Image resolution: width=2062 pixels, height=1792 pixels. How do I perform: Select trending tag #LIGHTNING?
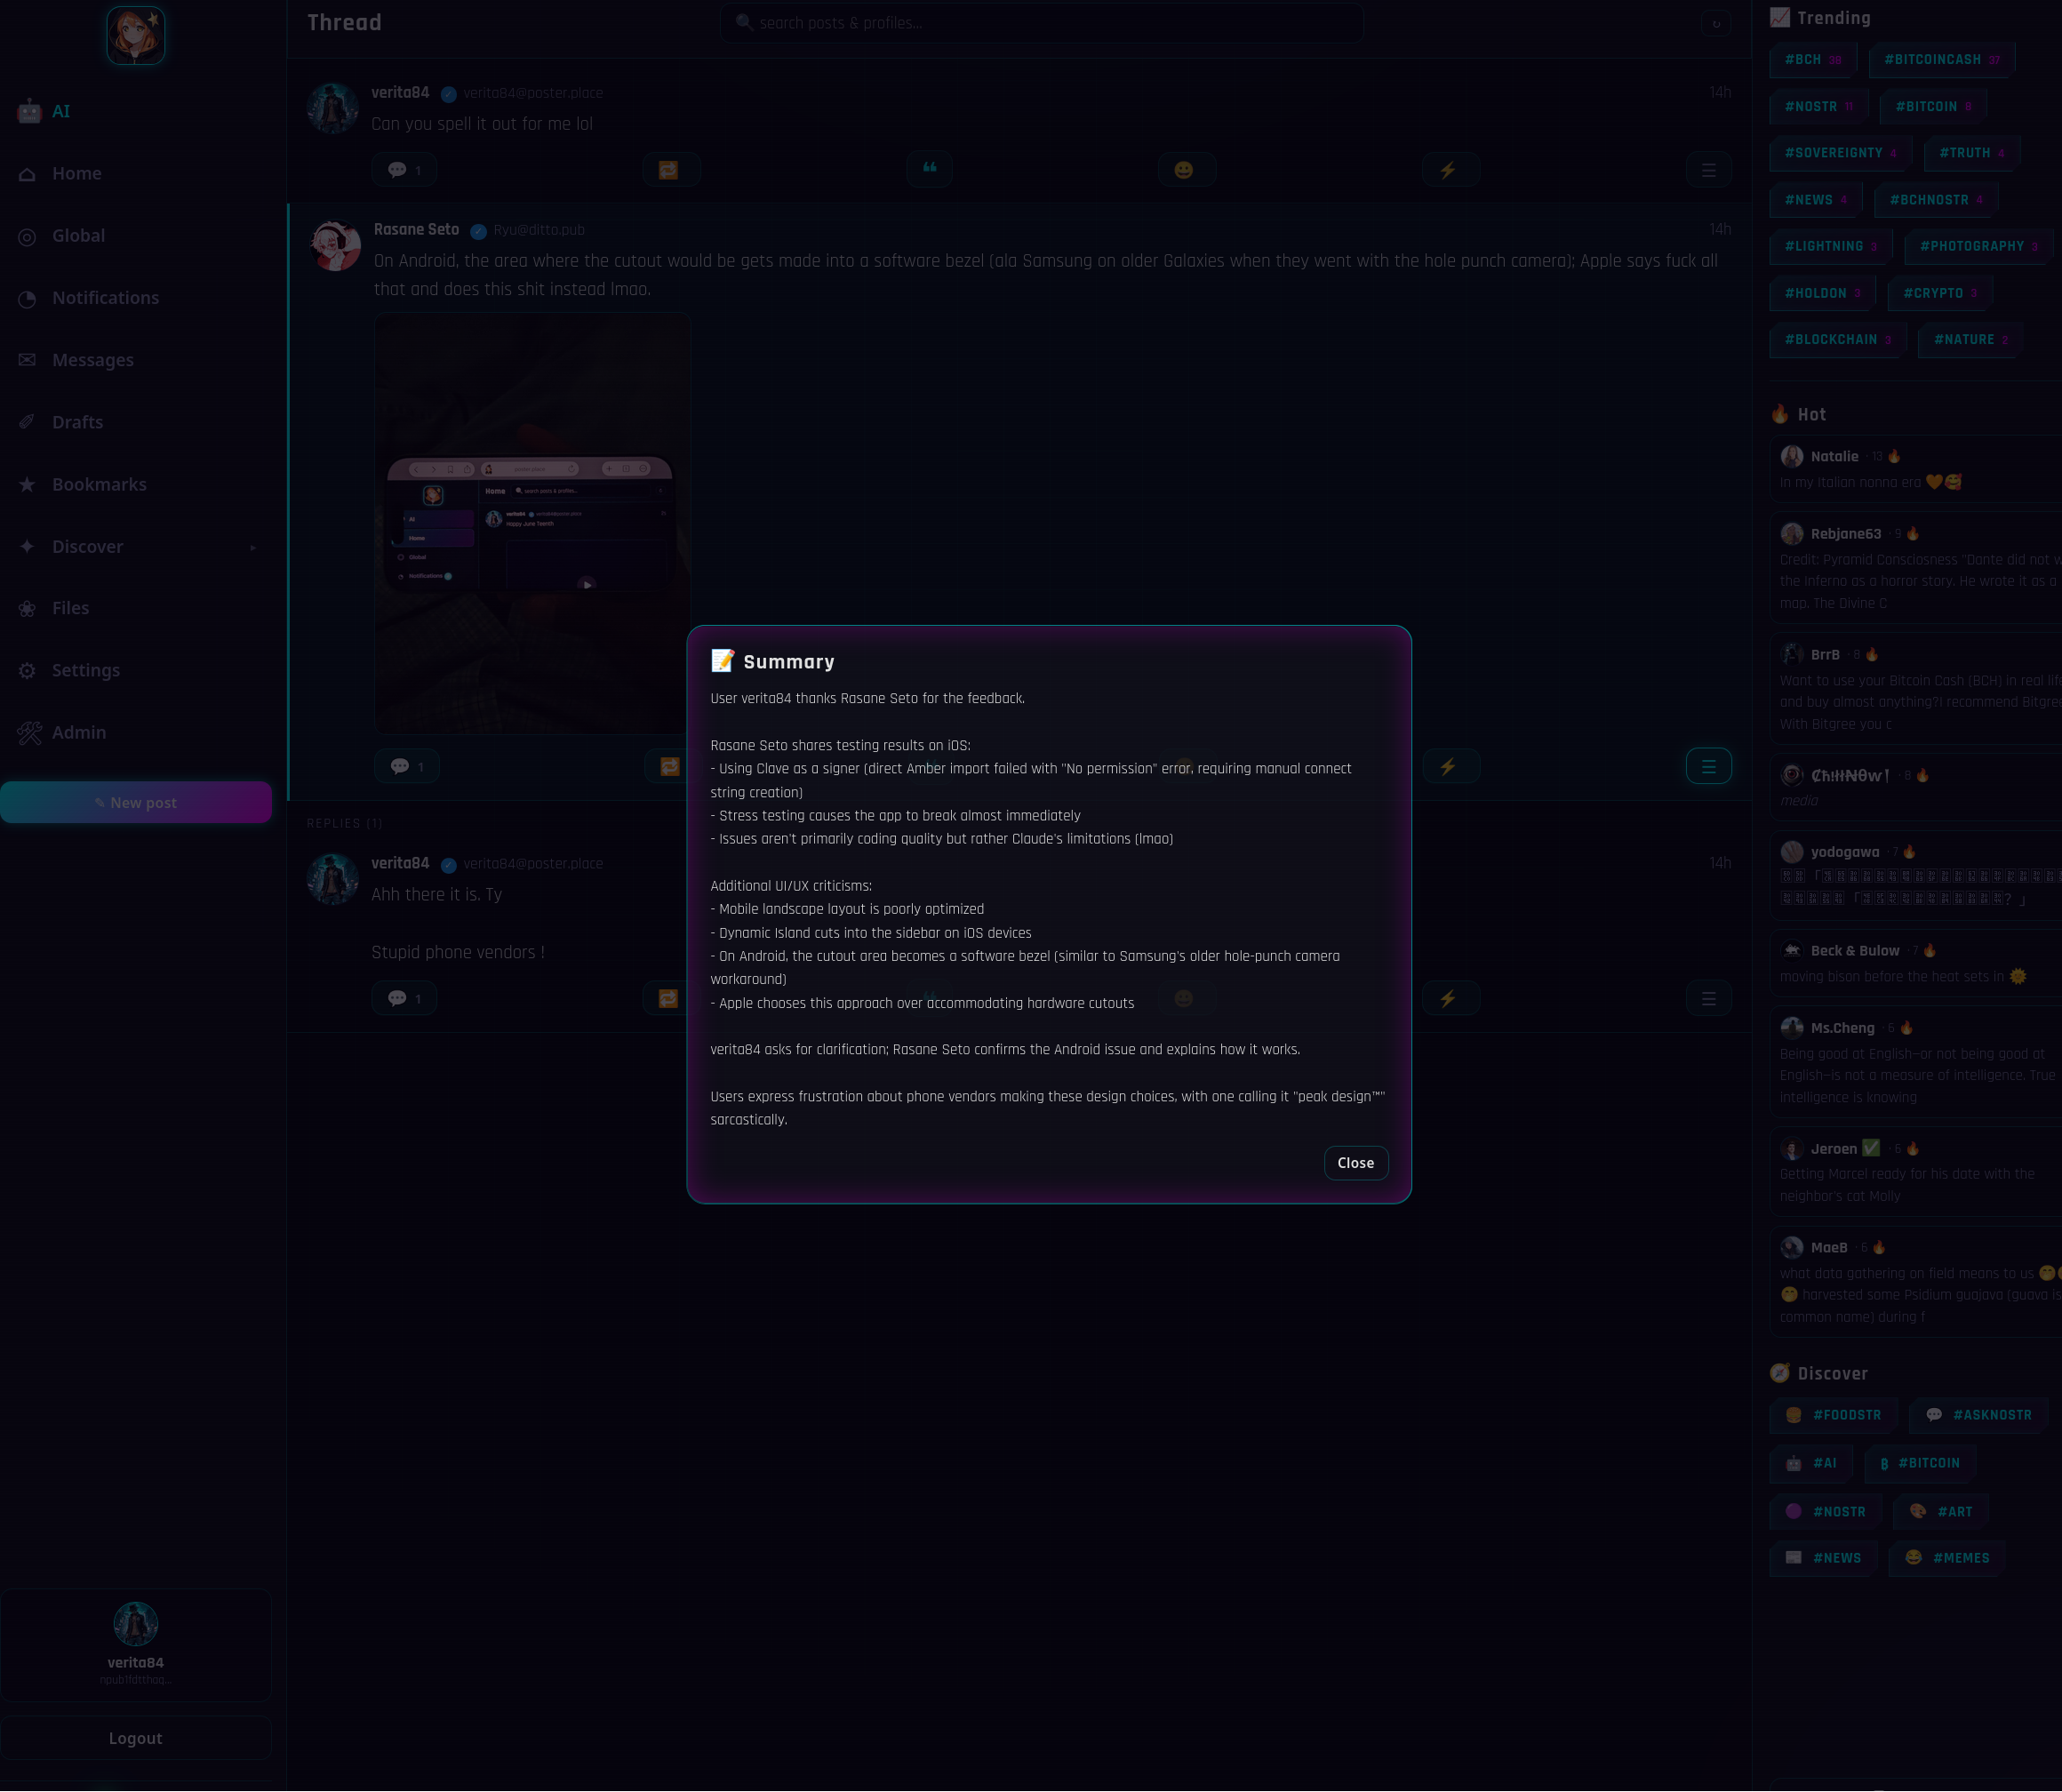pyautogui.click(x=1831, y=246)
